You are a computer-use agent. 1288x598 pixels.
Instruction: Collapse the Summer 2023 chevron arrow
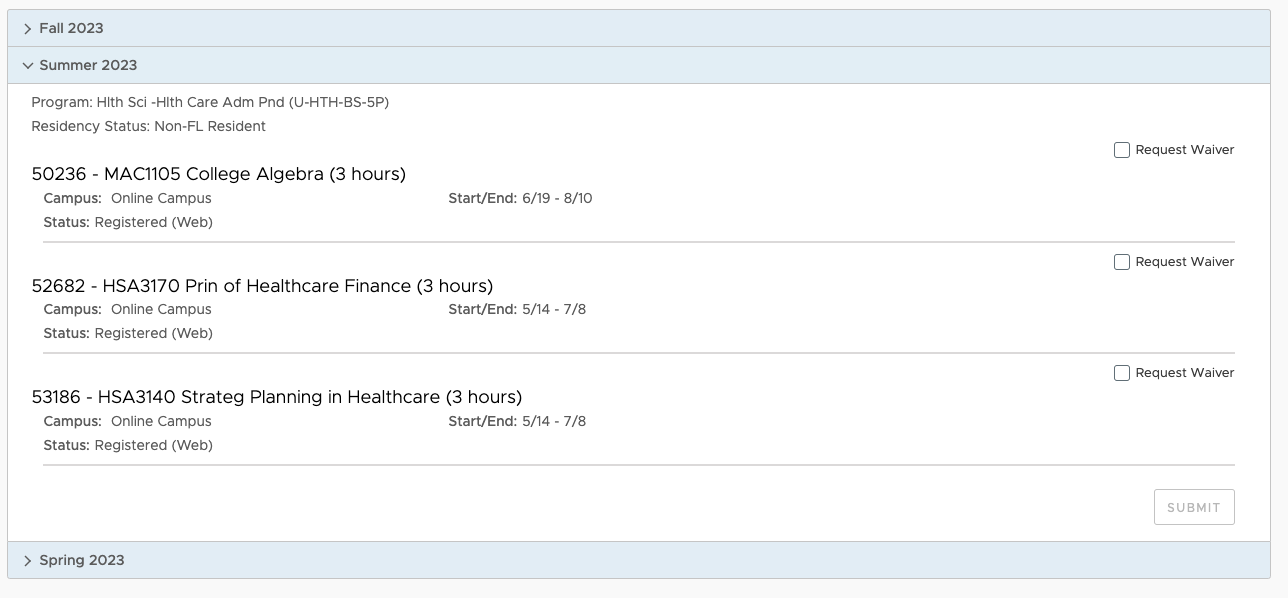click(27, 66)
